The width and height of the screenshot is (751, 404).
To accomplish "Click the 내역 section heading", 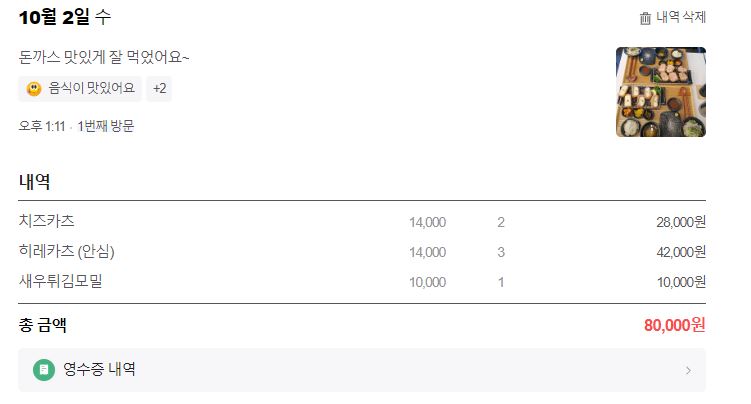I will 34,182.
